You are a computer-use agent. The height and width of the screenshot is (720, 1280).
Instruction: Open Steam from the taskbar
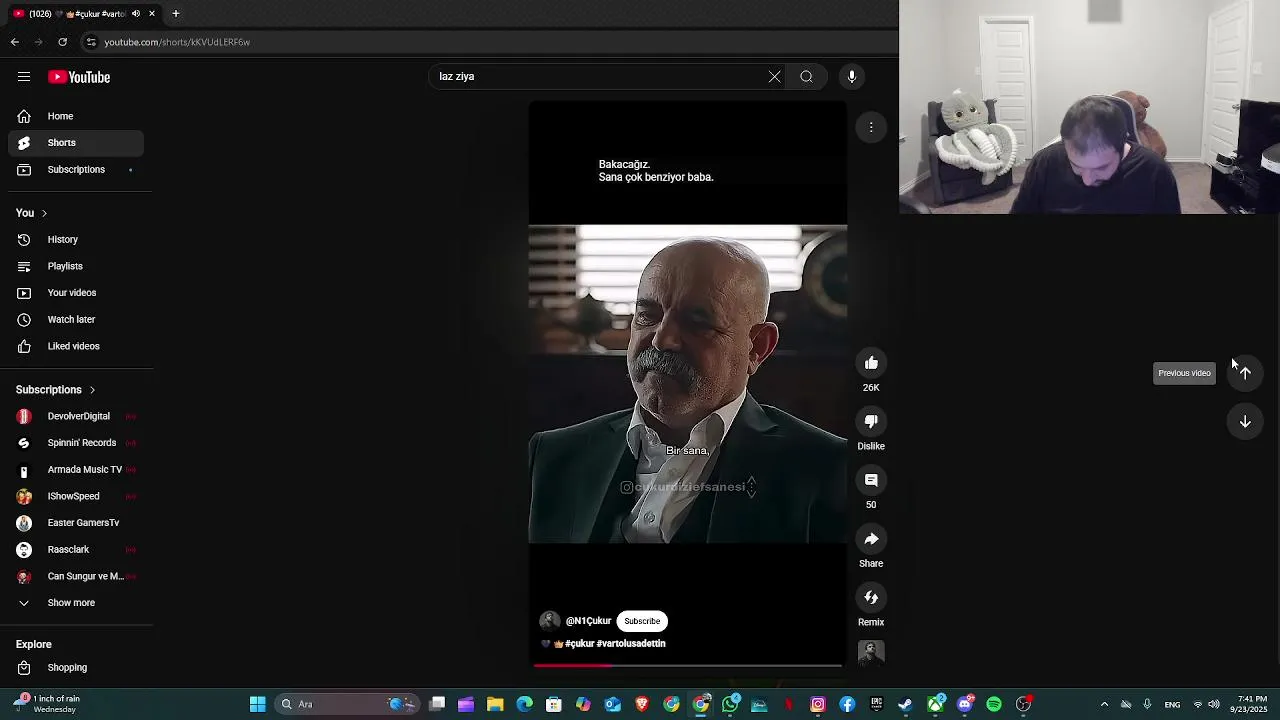[x=906, y=704]
